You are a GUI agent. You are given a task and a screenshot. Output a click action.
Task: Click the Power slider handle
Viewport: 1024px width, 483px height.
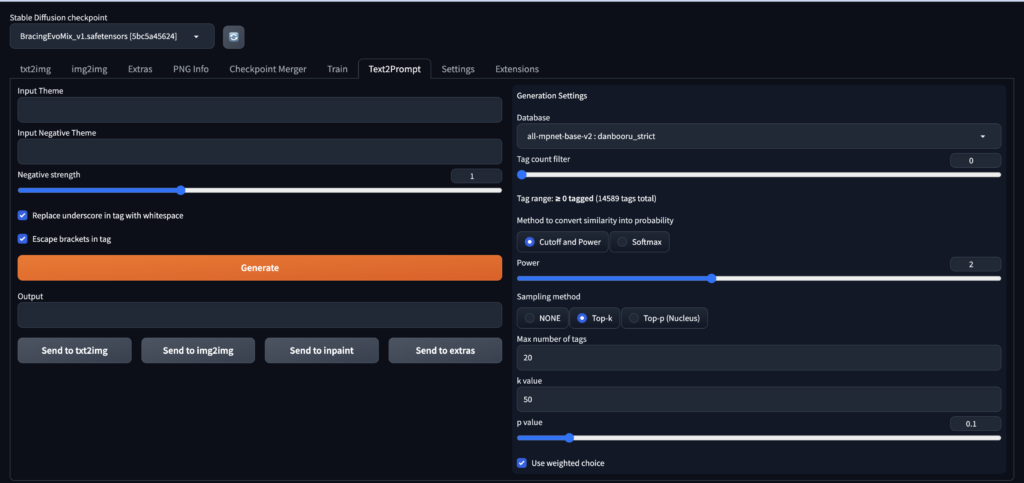pyautogui.click(x=711, y=278)
